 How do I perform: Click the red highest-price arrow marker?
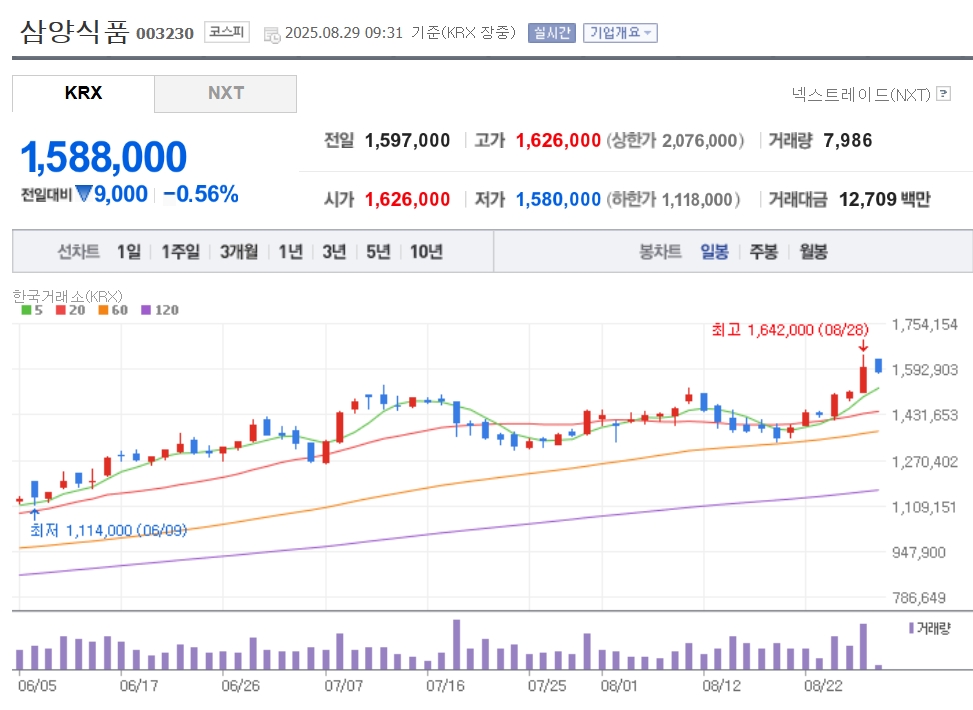(863, 346)
